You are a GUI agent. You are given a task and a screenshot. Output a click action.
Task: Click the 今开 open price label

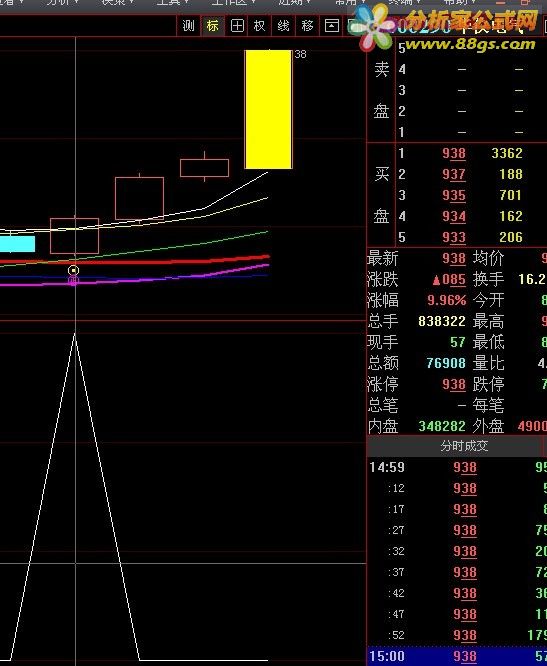click(488, 300)
